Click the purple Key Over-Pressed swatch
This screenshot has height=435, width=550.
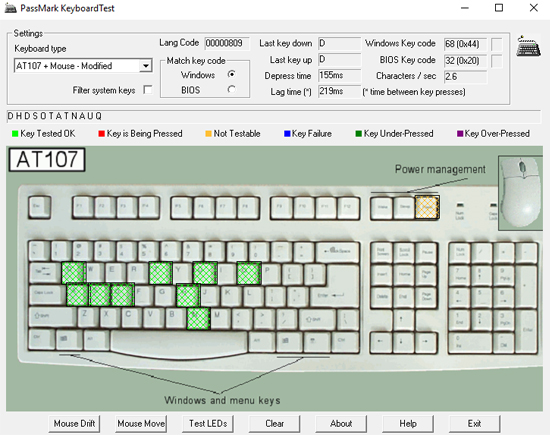coord(460,134)
